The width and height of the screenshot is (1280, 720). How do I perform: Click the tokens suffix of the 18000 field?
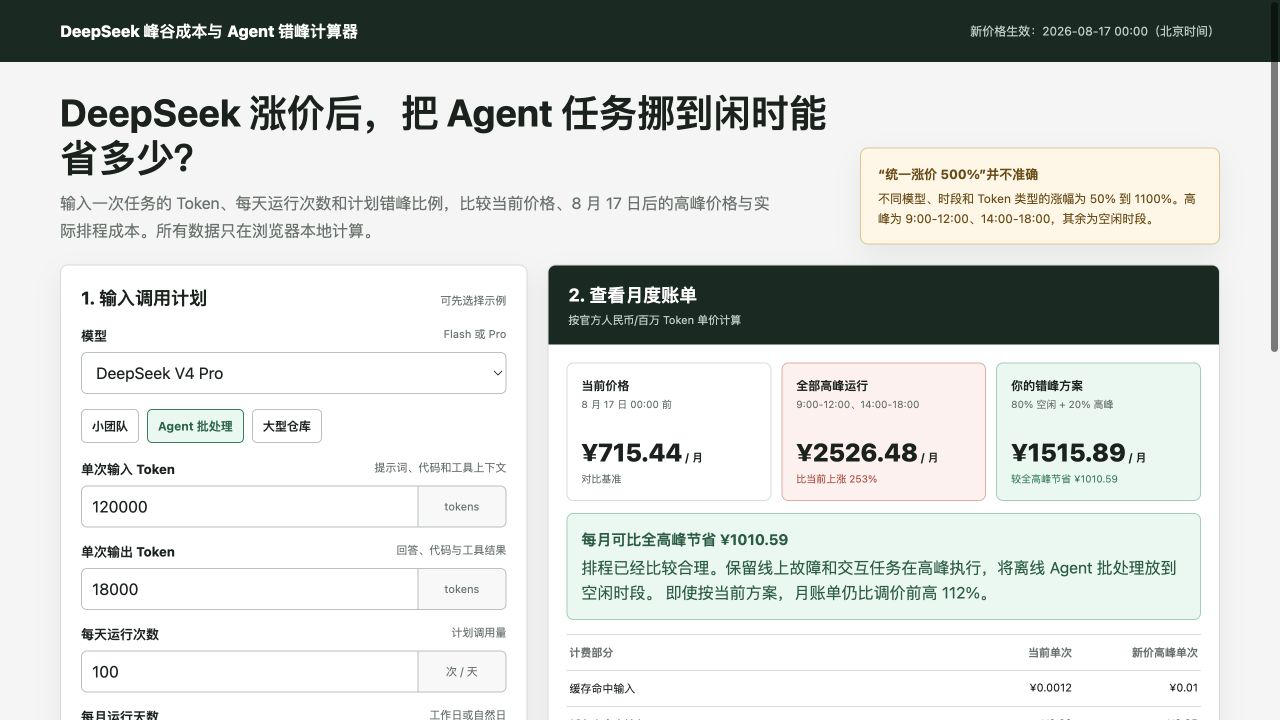[462, 589]
